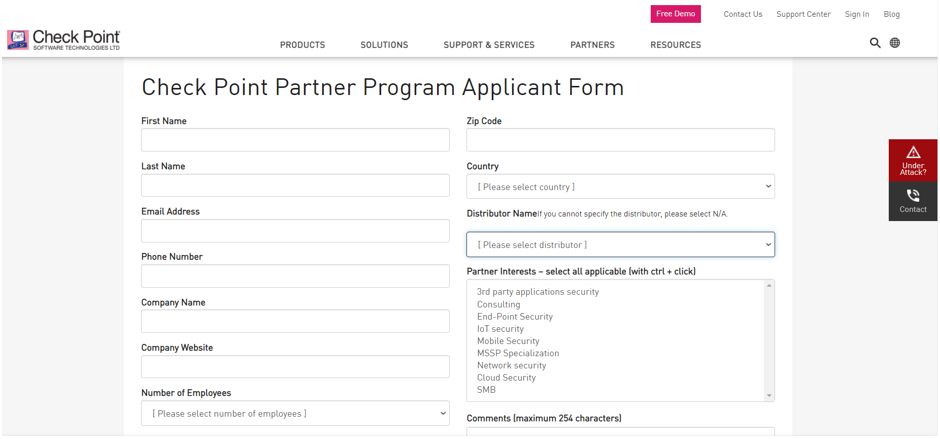Open the PARTNERS menu
This screenshot has height=439, width=940.
(592, 45)
